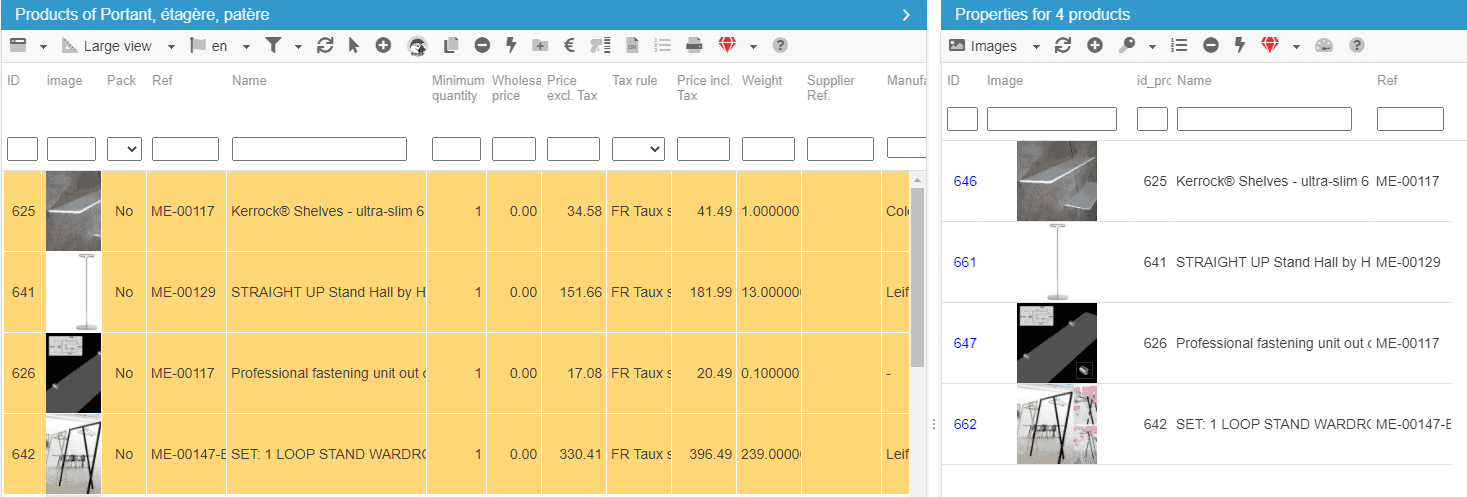Click the dashboard gauge icon in Properties panel
This screenshot has height=497, width=1467.
point(1324,46)
